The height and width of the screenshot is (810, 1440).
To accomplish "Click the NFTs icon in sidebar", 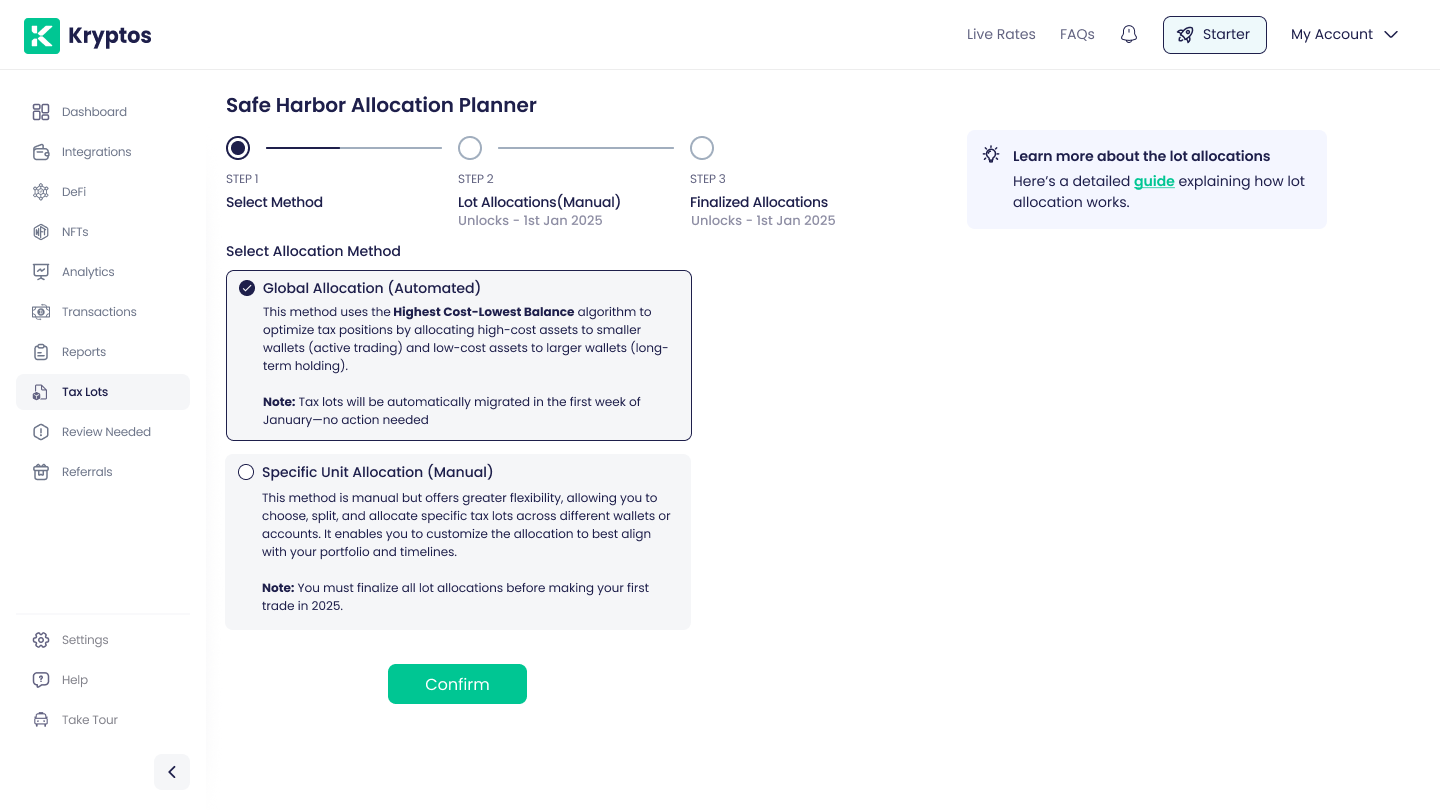I will pos(41,232).
